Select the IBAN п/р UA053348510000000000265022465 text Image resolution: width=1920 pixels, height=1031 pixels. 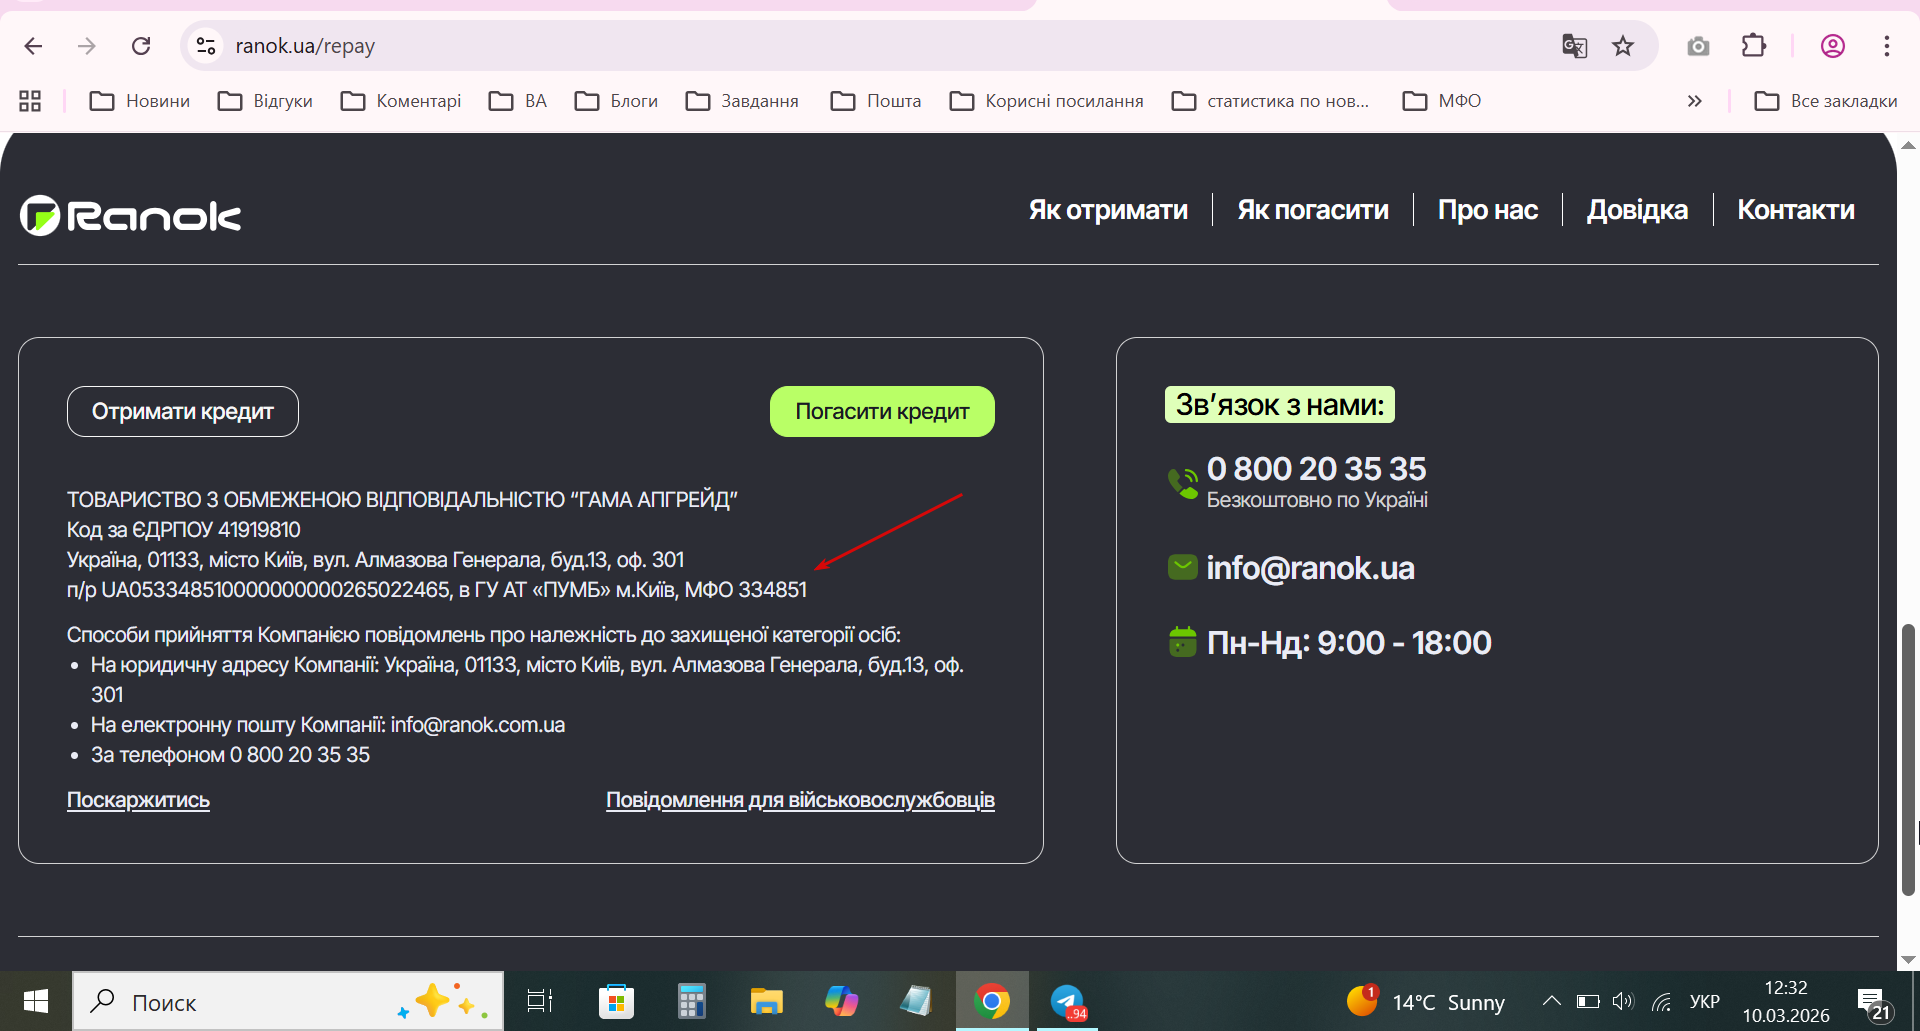[x=259, y=590]
